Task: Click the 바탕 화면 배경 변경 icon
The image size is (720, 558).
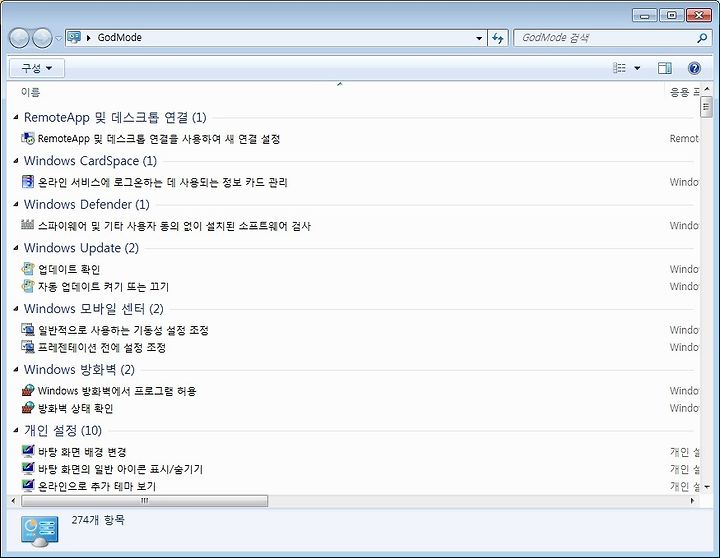Action: [x=28, y=451]
